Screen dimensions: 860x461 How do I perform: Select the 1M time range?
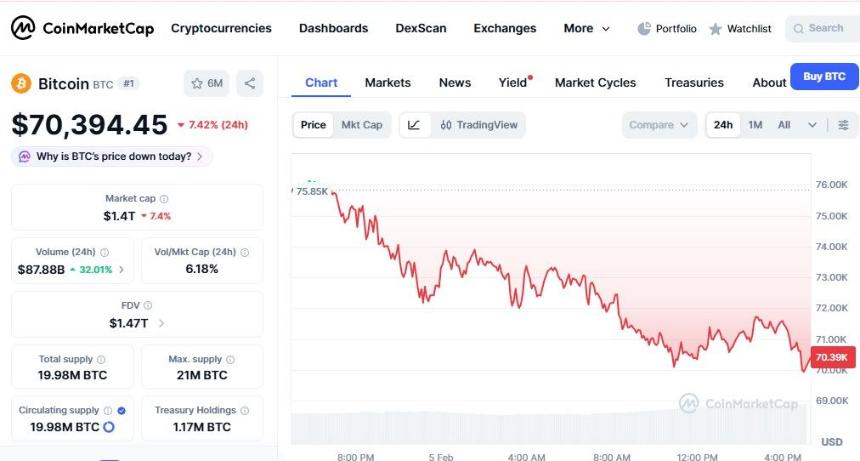(x=755, y=125)
